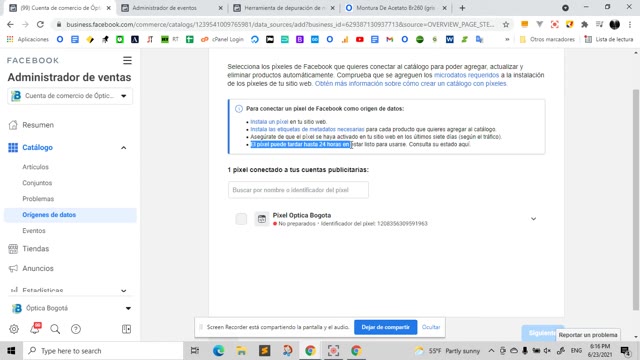Open the settings gear in the sidebar footer
Screen dimensions: 640x360
point(14,329)
